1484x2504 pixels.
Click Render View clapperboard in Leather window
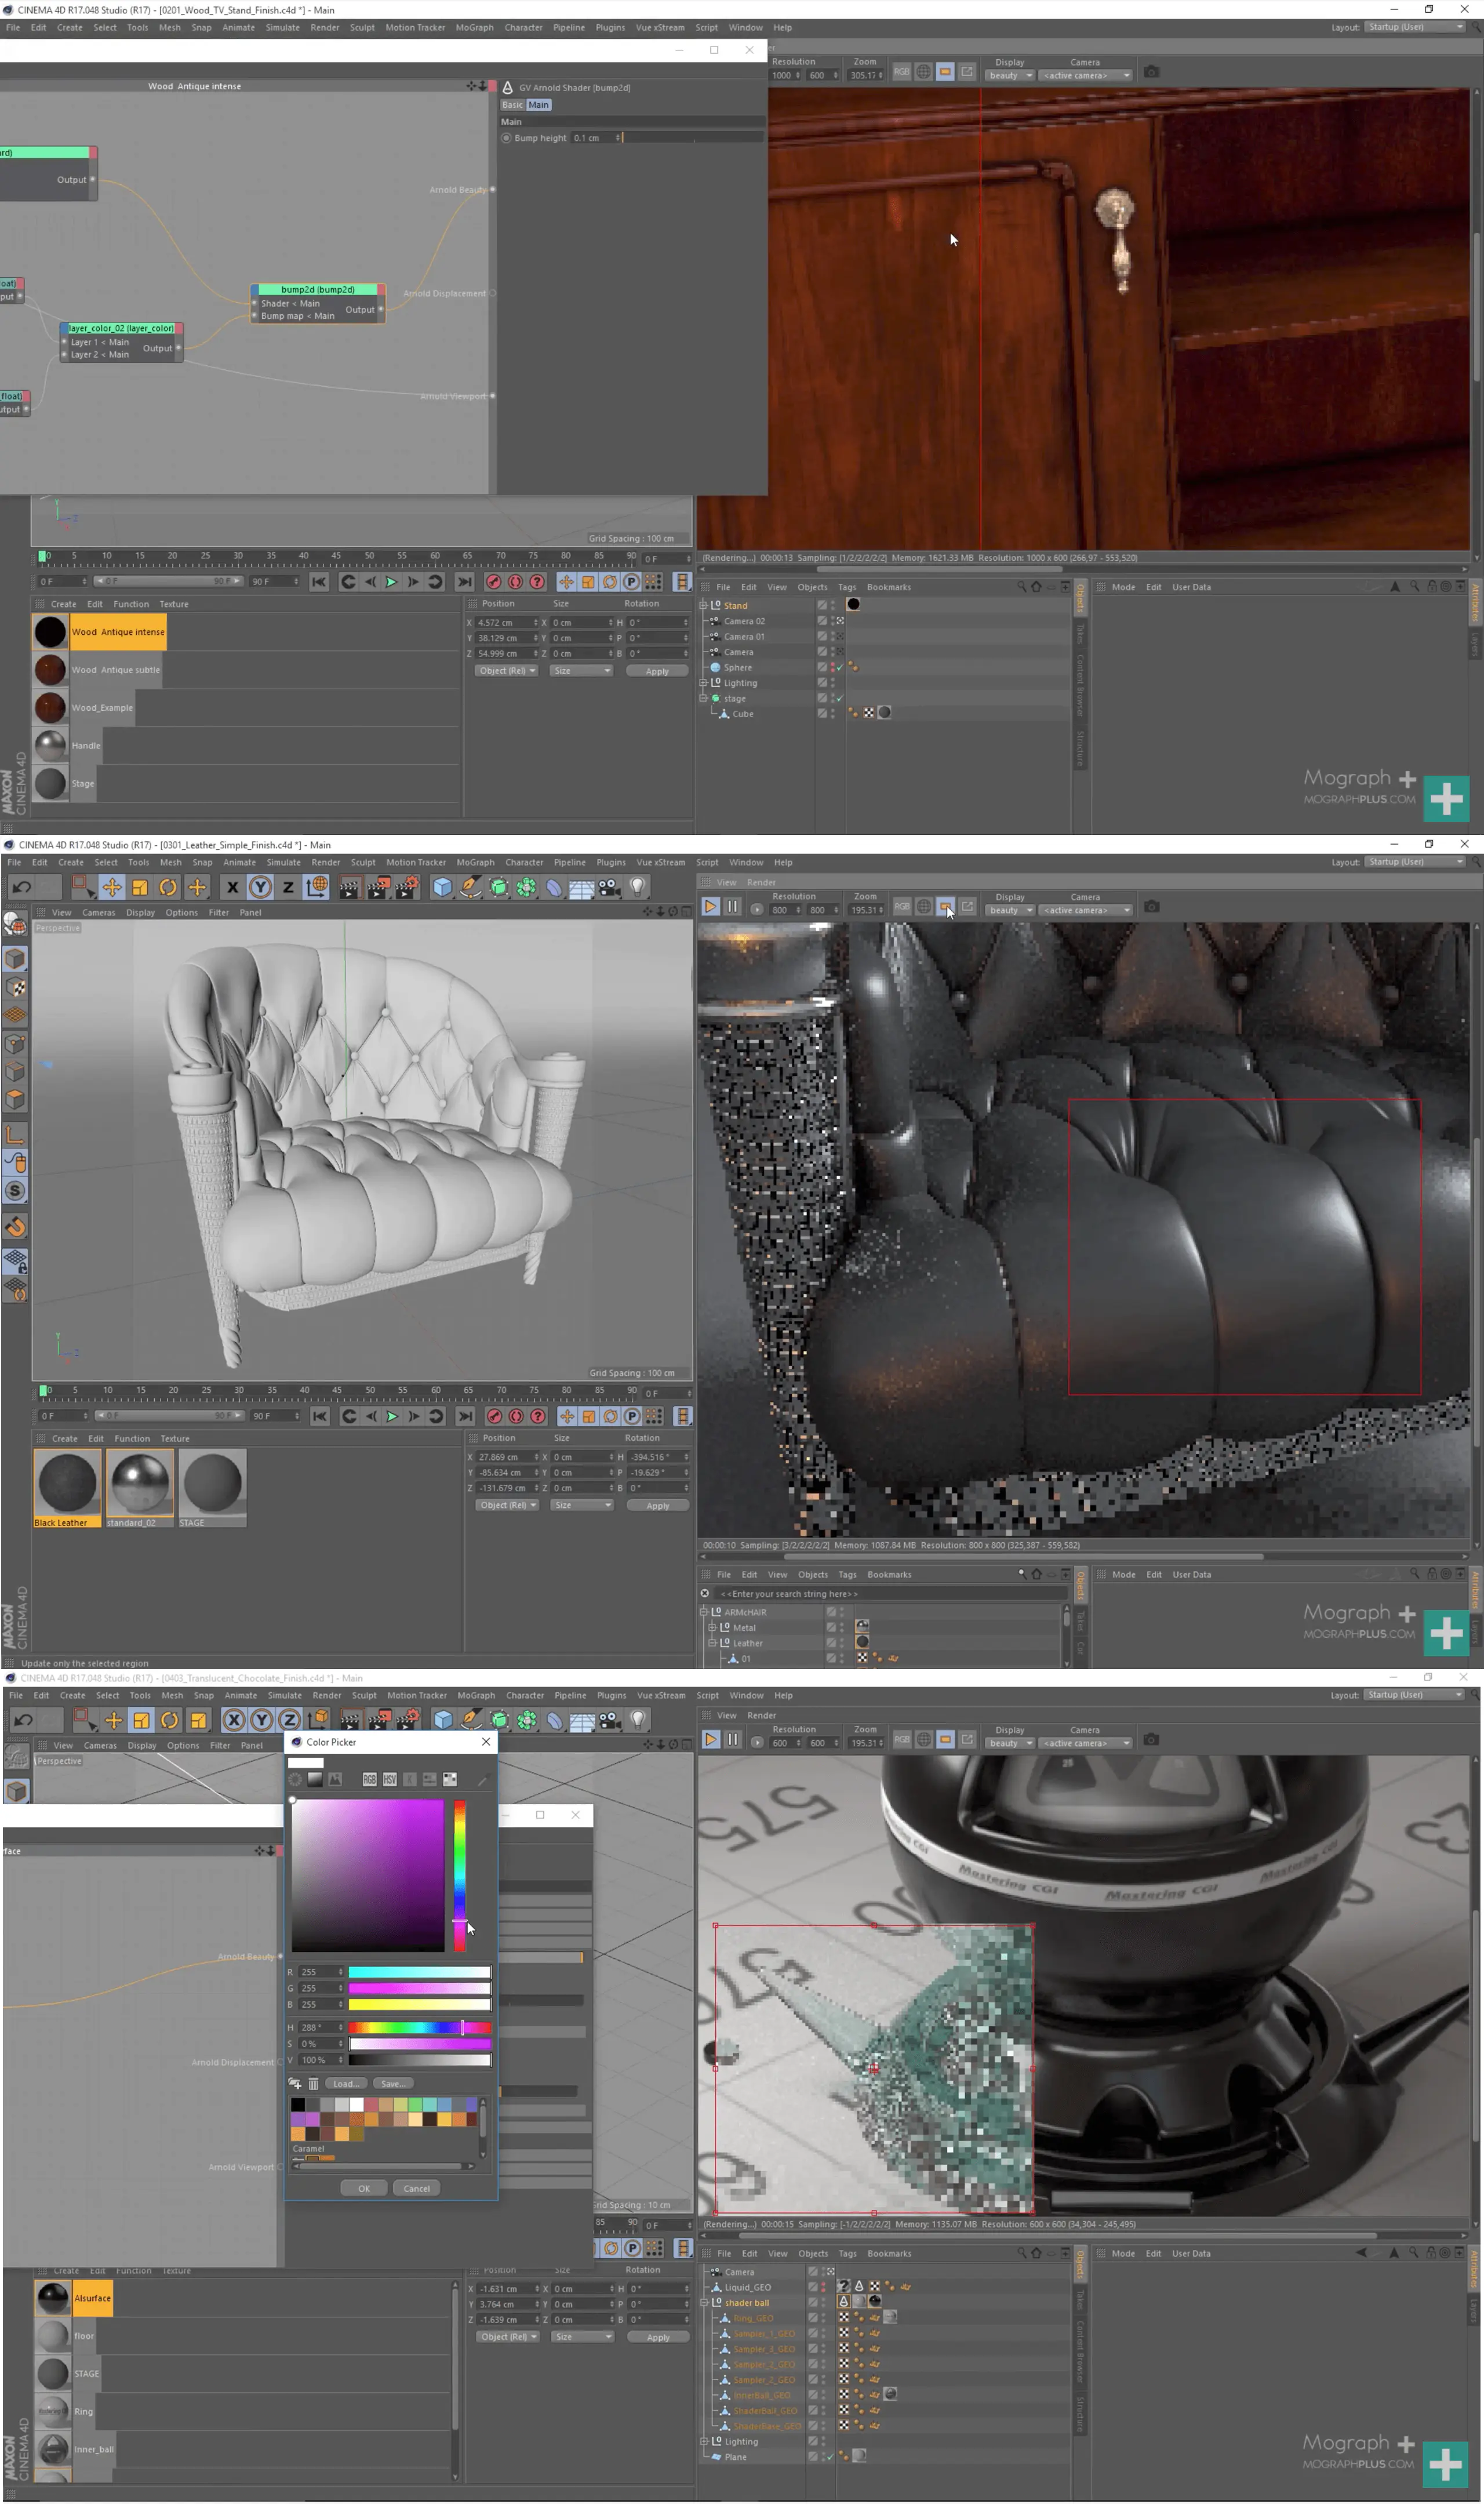pos(349,887)
